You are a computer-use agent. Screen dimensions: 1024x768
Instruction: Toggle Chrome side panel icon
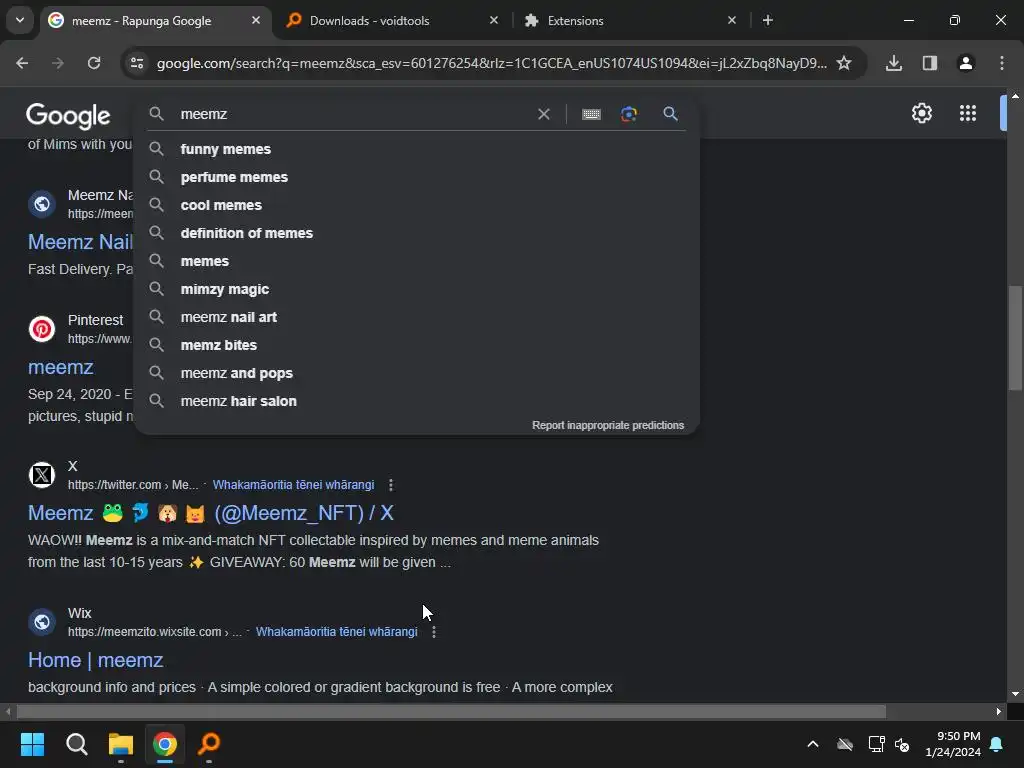[x=930, y=63]
